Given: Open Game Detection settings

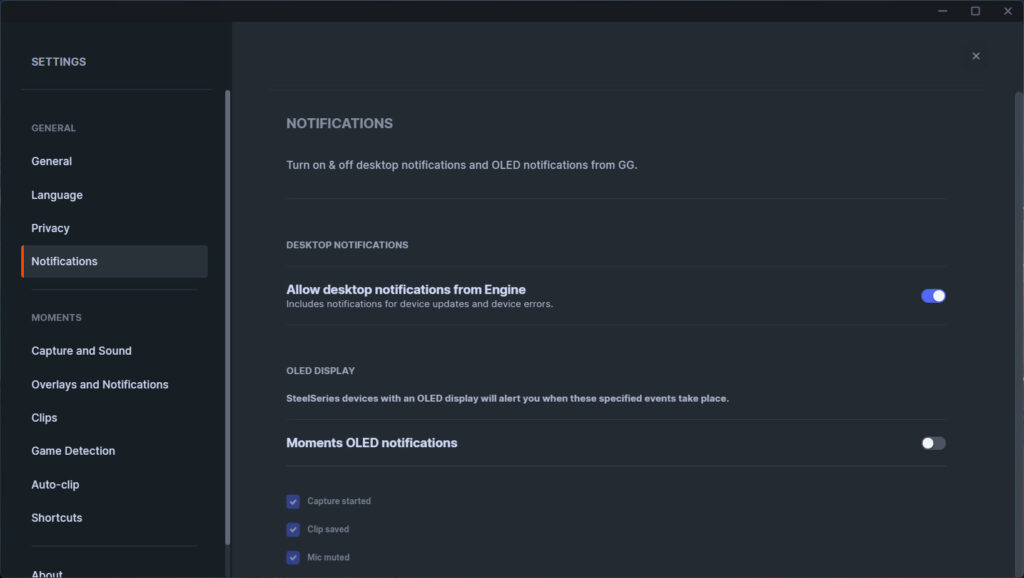Looking at the screenshot, I should (73, 451).
